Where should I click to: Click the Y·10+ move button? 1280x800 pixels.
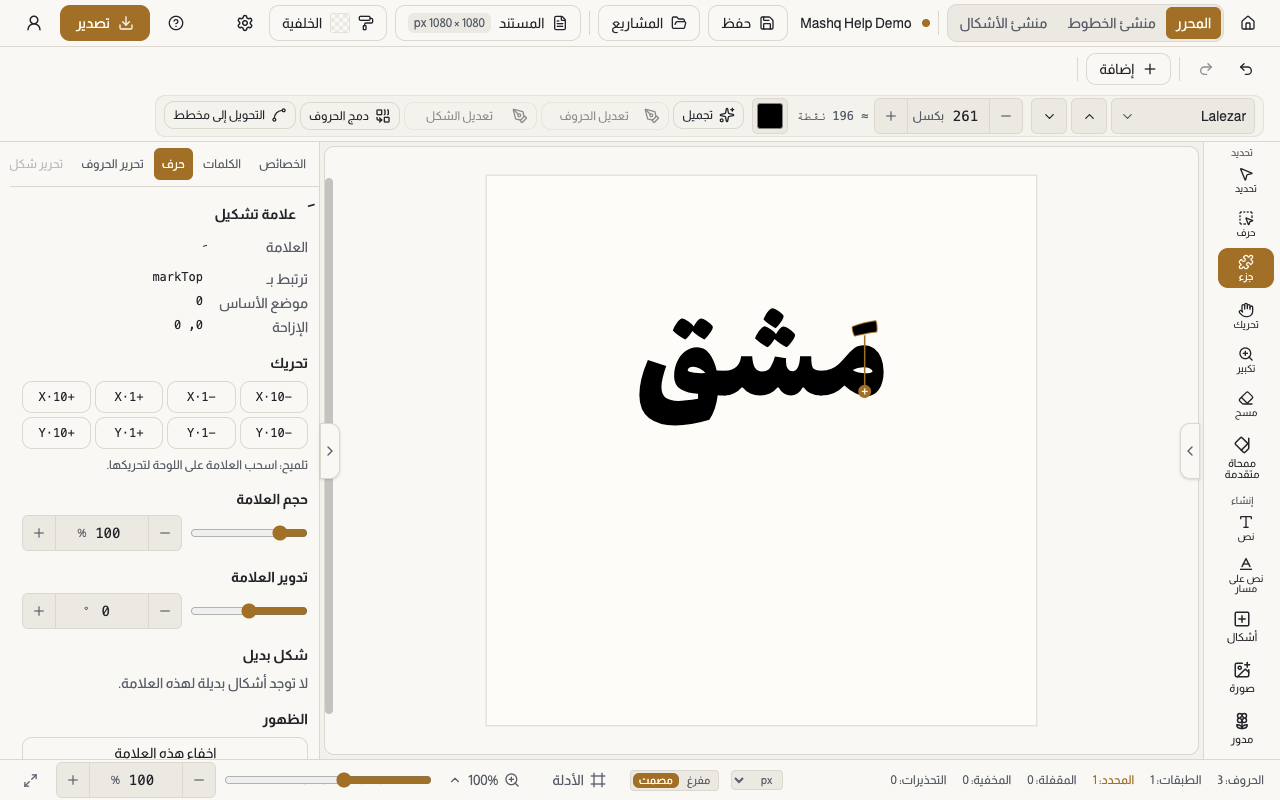click(x=56, y=433)
